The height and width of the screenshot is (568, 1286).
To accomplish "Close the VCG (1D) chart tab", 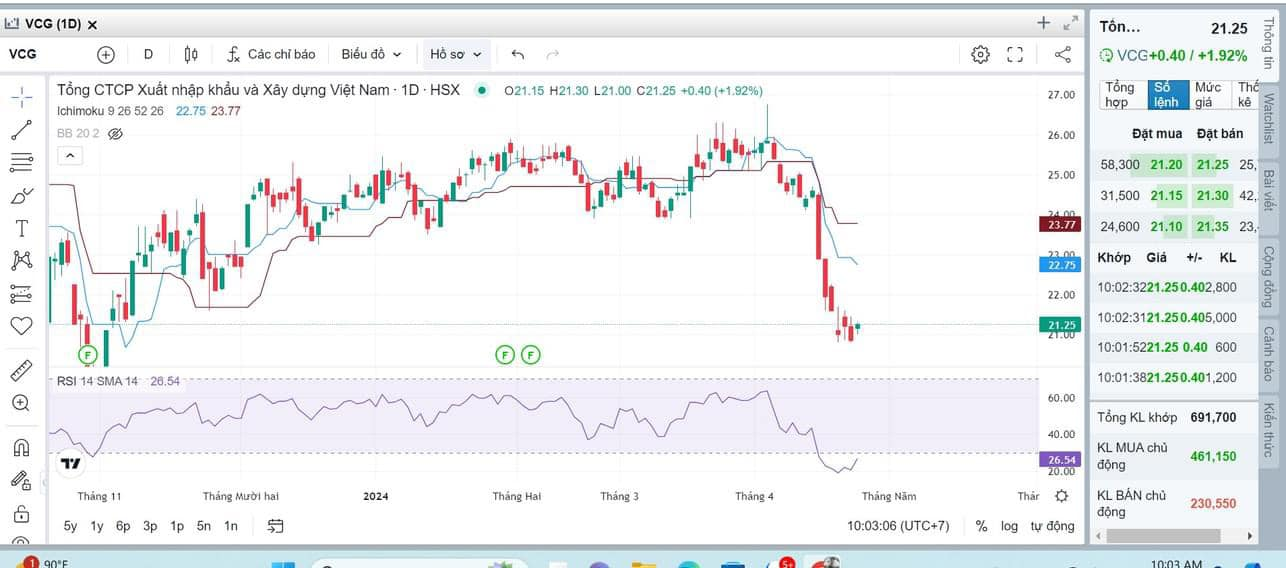I will point(93,23).
